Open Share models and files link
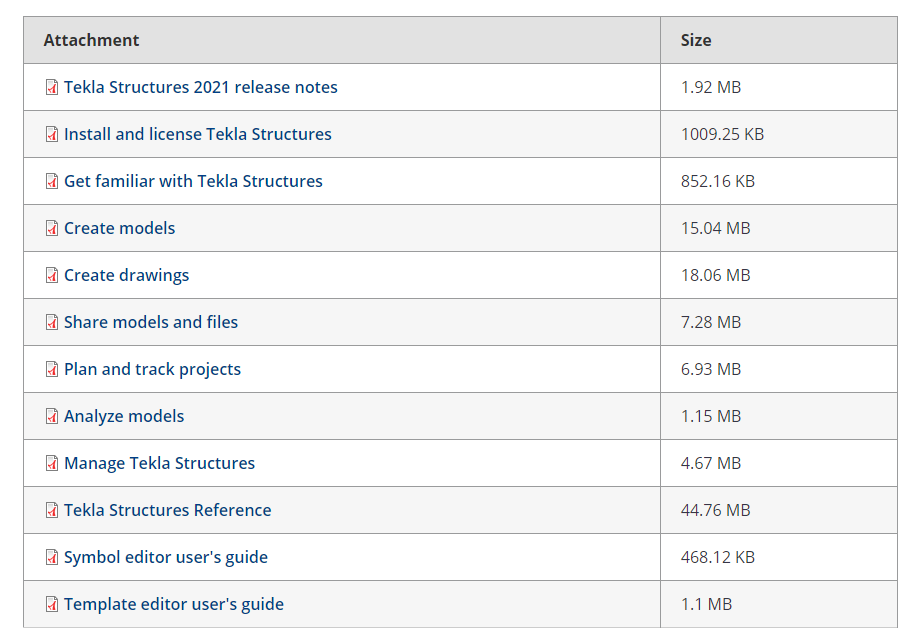Screen dimensions: 917x640 coord(151,322)
